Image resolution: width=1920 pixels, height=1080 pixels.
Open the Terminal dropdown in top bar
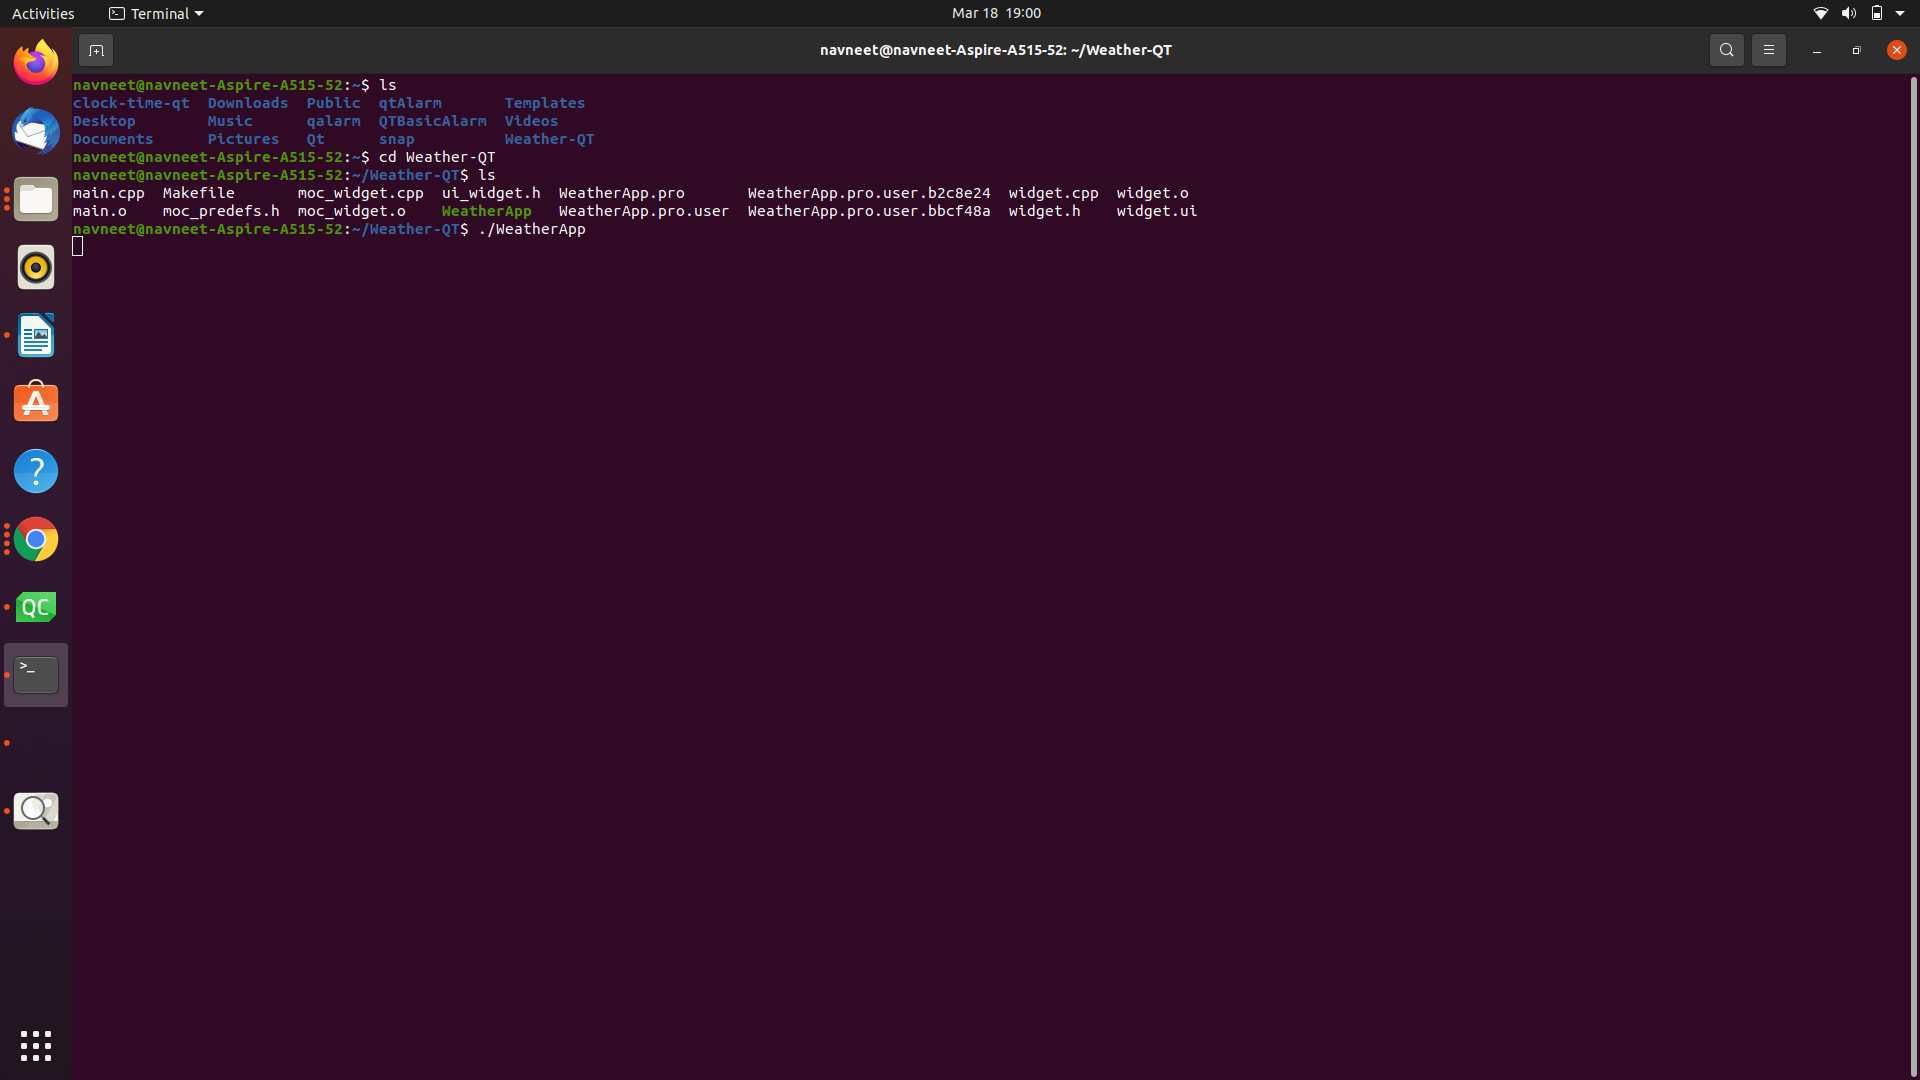(155, 13)
